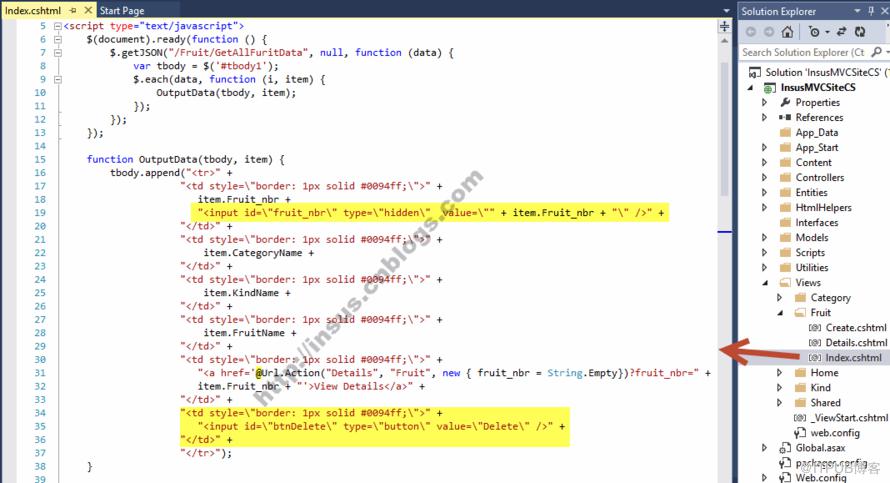The height and width of the screenshot is (483, 890).
Task: Click the Global.asax file icon
Action: coord(785,448)
